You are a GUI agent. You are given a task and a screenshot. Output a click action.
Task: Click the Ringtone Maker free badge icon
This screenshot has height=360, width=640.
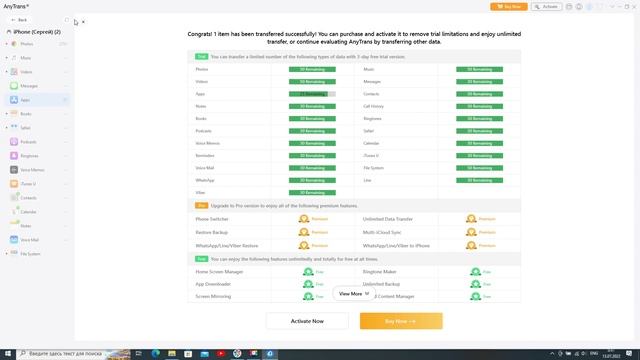coord(476,271)
